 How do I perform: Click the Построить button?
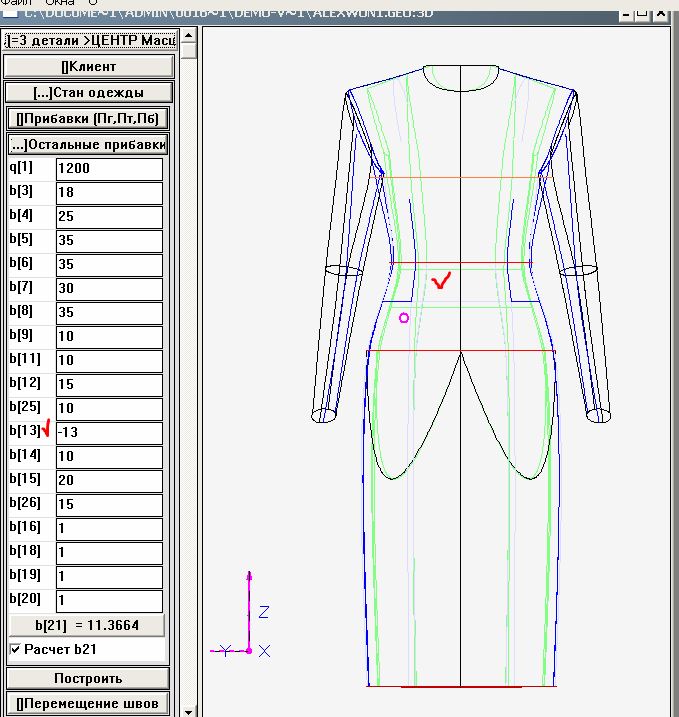[x=88, y=679]
